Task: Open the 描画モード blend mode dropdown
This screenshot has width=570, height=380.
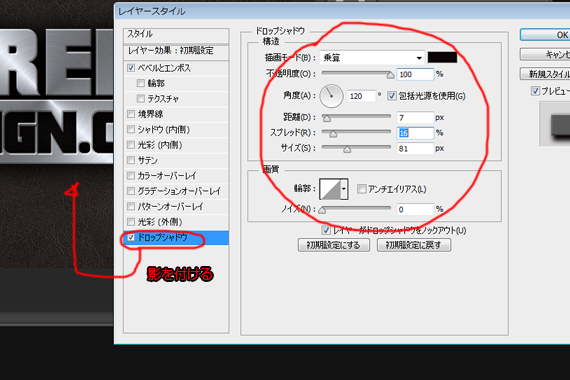Action: (x=372, y=57)
